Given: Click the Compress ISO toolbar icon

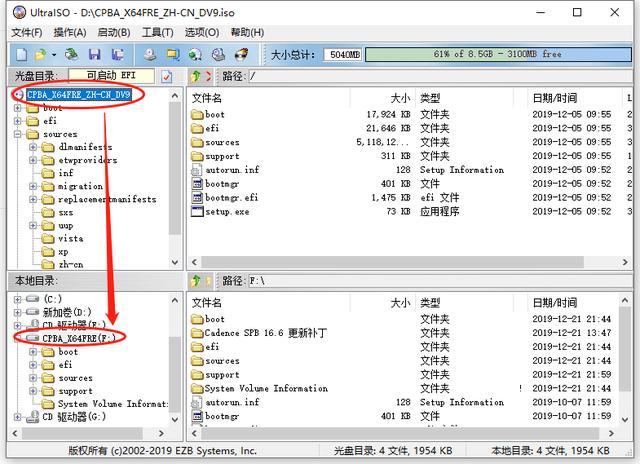Looking at the screenshot, I should pyautogui.click(x=196, y=54).
